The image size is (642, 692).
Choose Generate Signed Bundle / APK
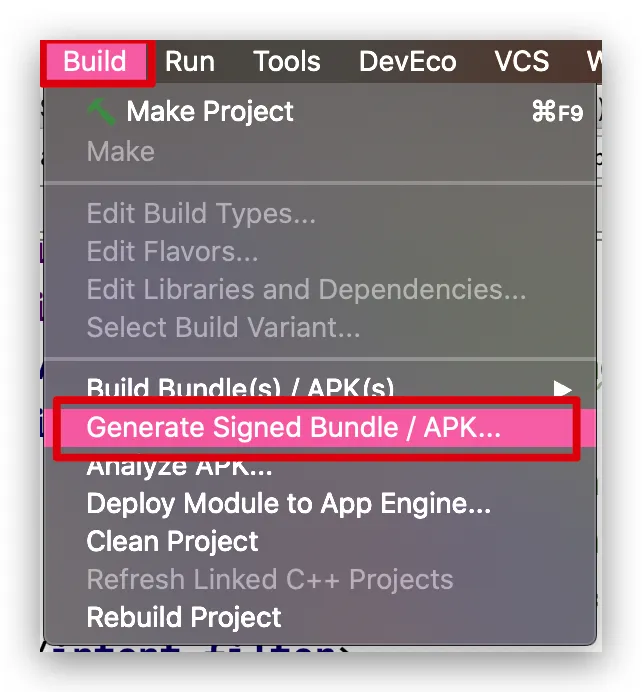[x=320, y=428]
